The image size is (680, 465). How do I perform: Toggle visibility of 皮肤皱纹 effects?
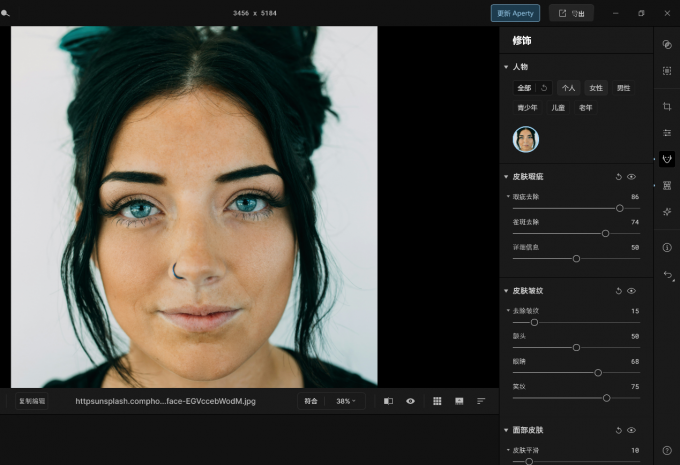pos(631,291)
